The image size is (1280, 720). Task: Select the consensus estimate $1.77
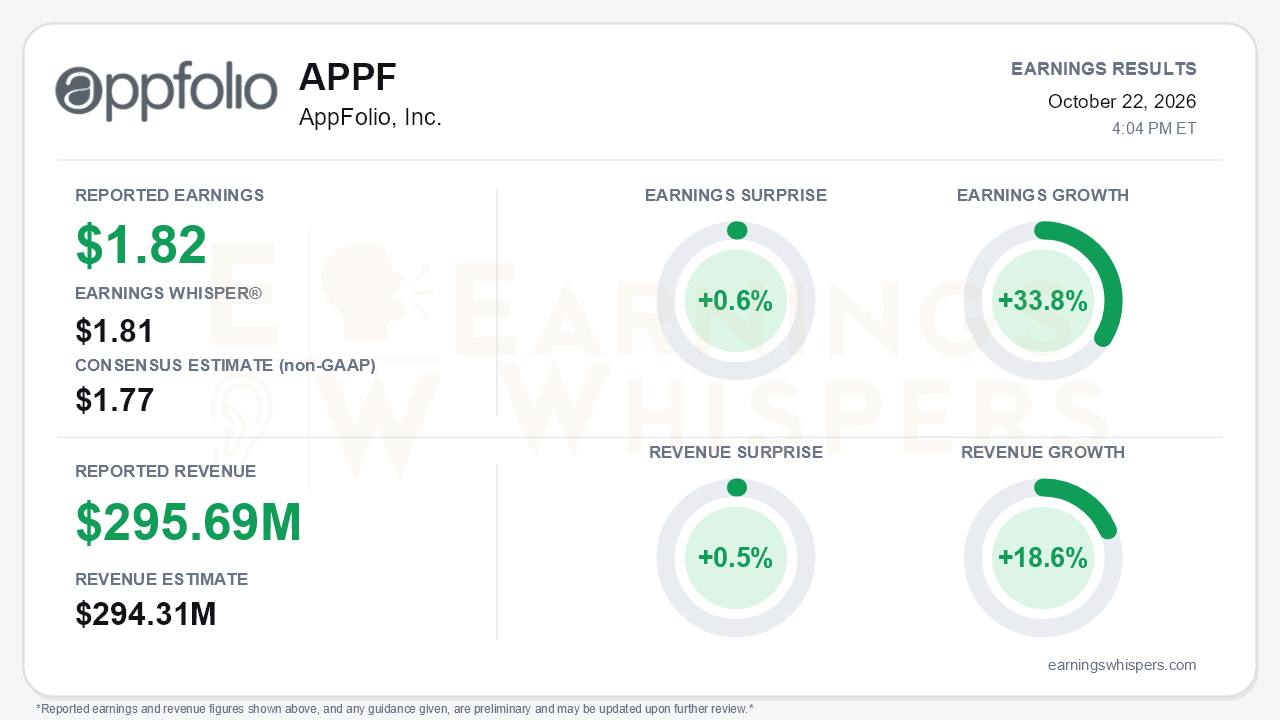click(115, 400)
